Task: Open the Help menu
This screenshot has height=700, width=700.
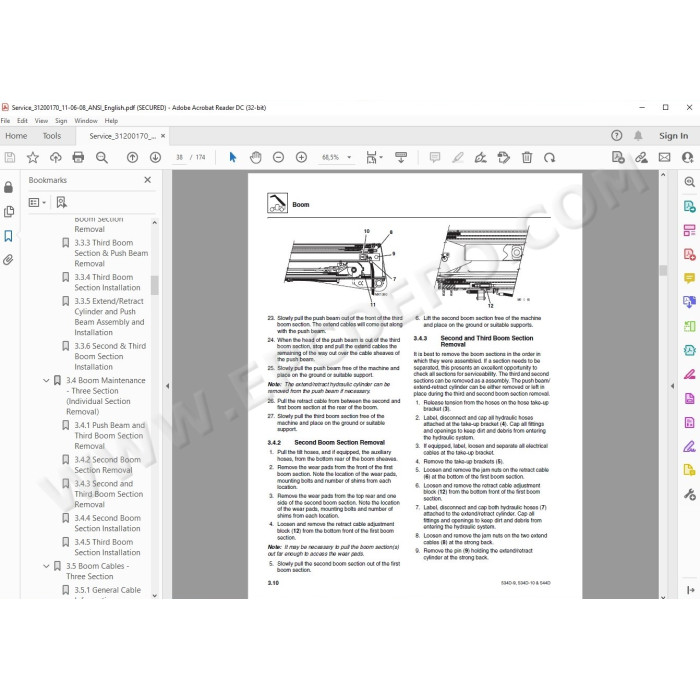Action: pyautogui.click(x=111, y=121)
